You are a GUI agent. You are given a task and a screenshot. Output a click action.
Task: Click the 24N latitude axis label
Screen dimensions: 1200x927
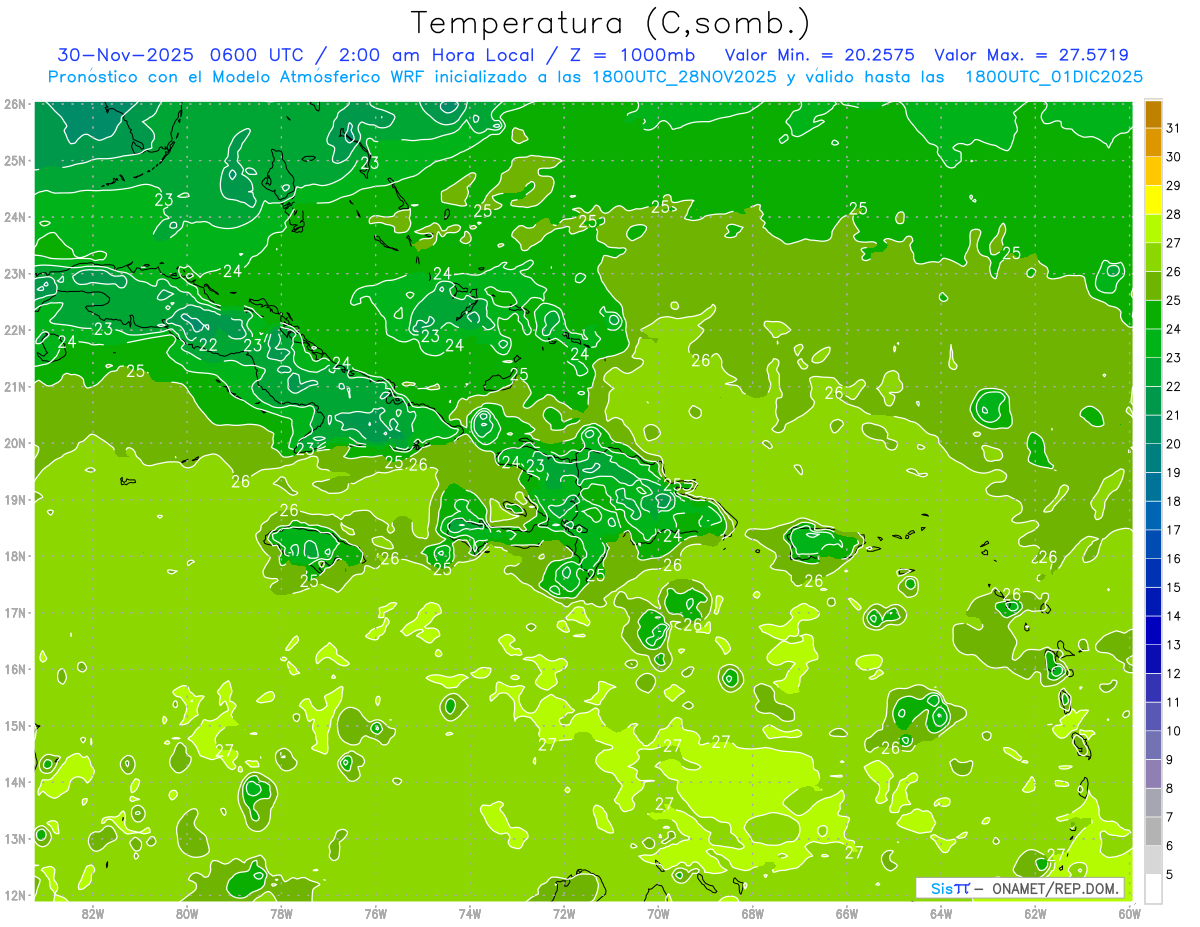click(14, 217)
